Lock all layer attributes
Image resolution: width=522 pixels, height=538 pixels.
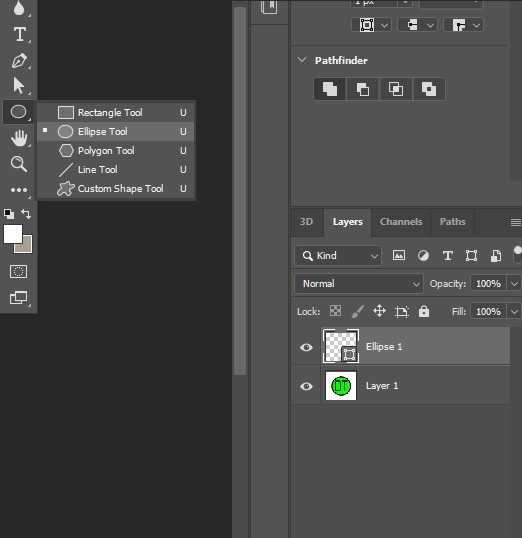pos(424,311)
